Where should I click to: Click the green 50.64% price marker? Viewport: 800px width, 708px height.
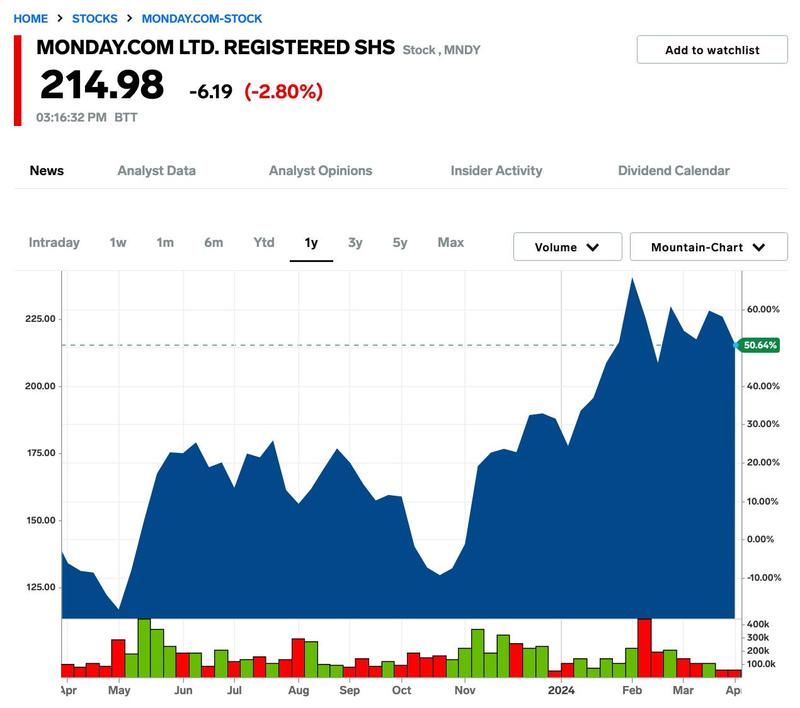(759, 345)
